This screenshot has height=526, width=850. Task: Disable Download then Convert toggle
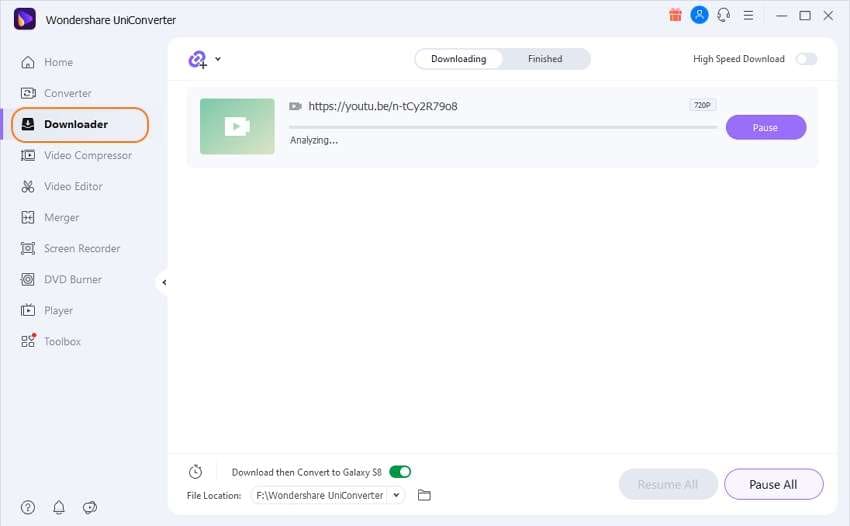(400, 472)
